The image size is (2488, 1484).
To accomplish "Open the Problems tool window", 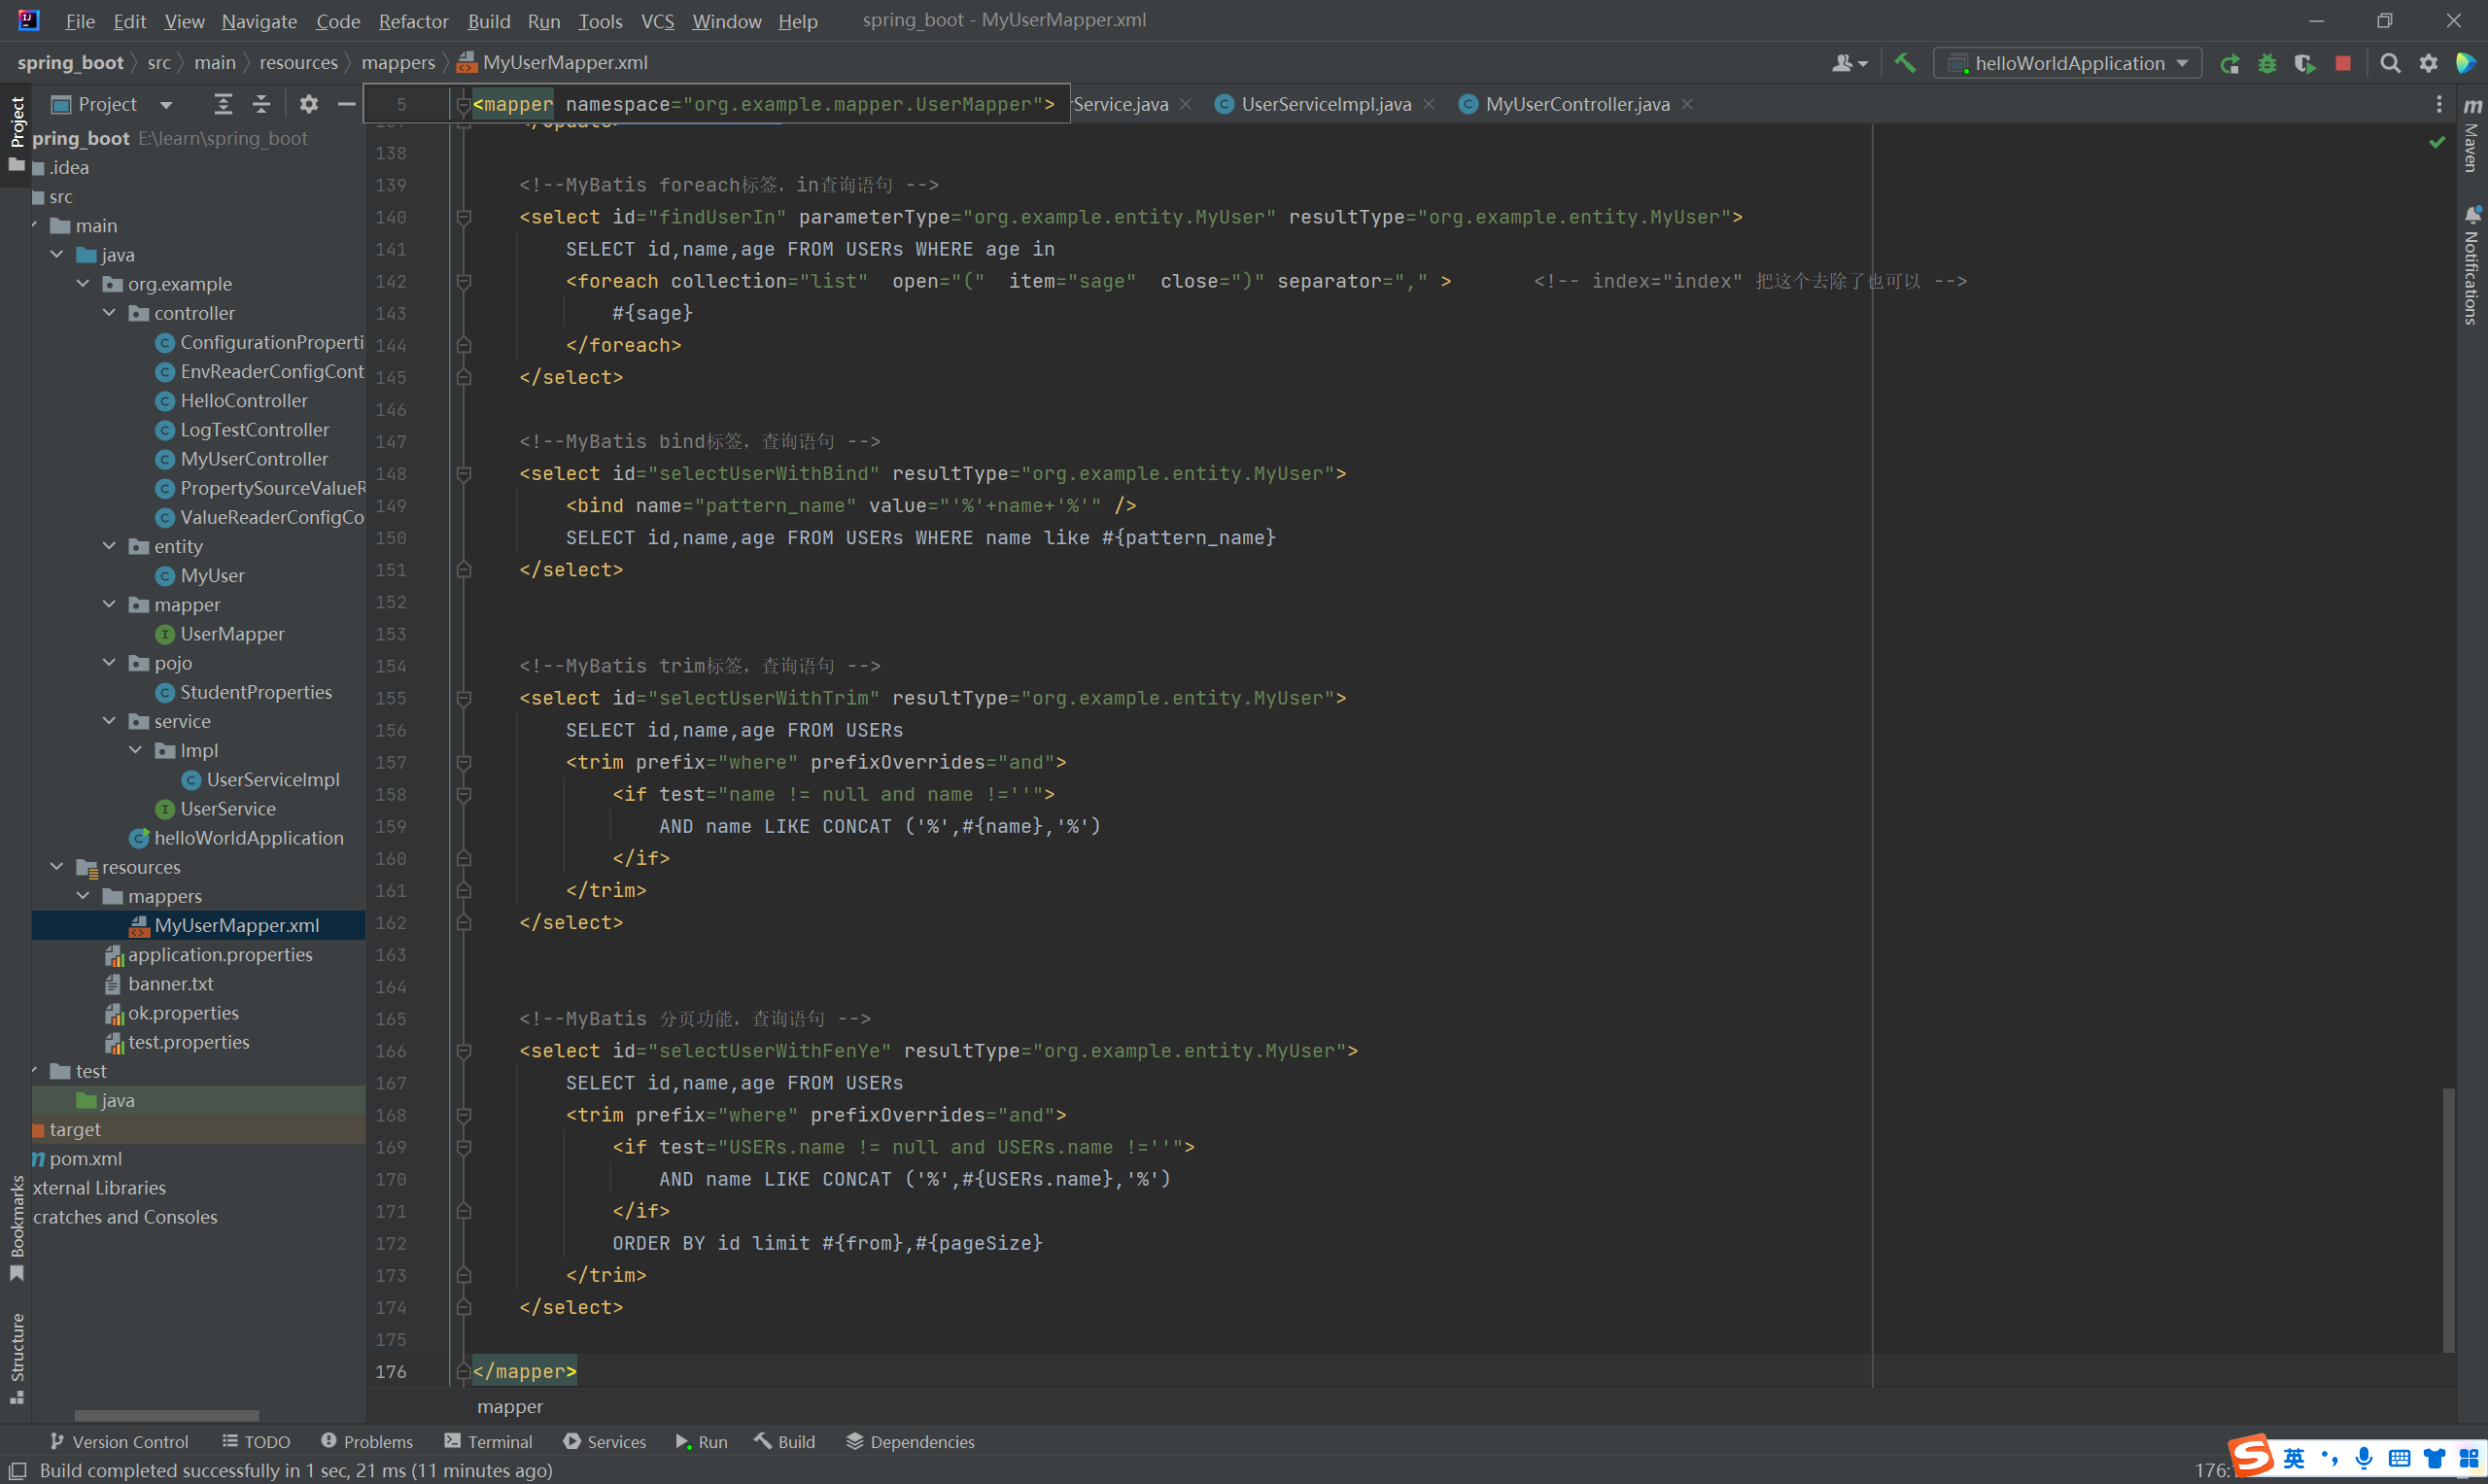I will coord(366,1441).
